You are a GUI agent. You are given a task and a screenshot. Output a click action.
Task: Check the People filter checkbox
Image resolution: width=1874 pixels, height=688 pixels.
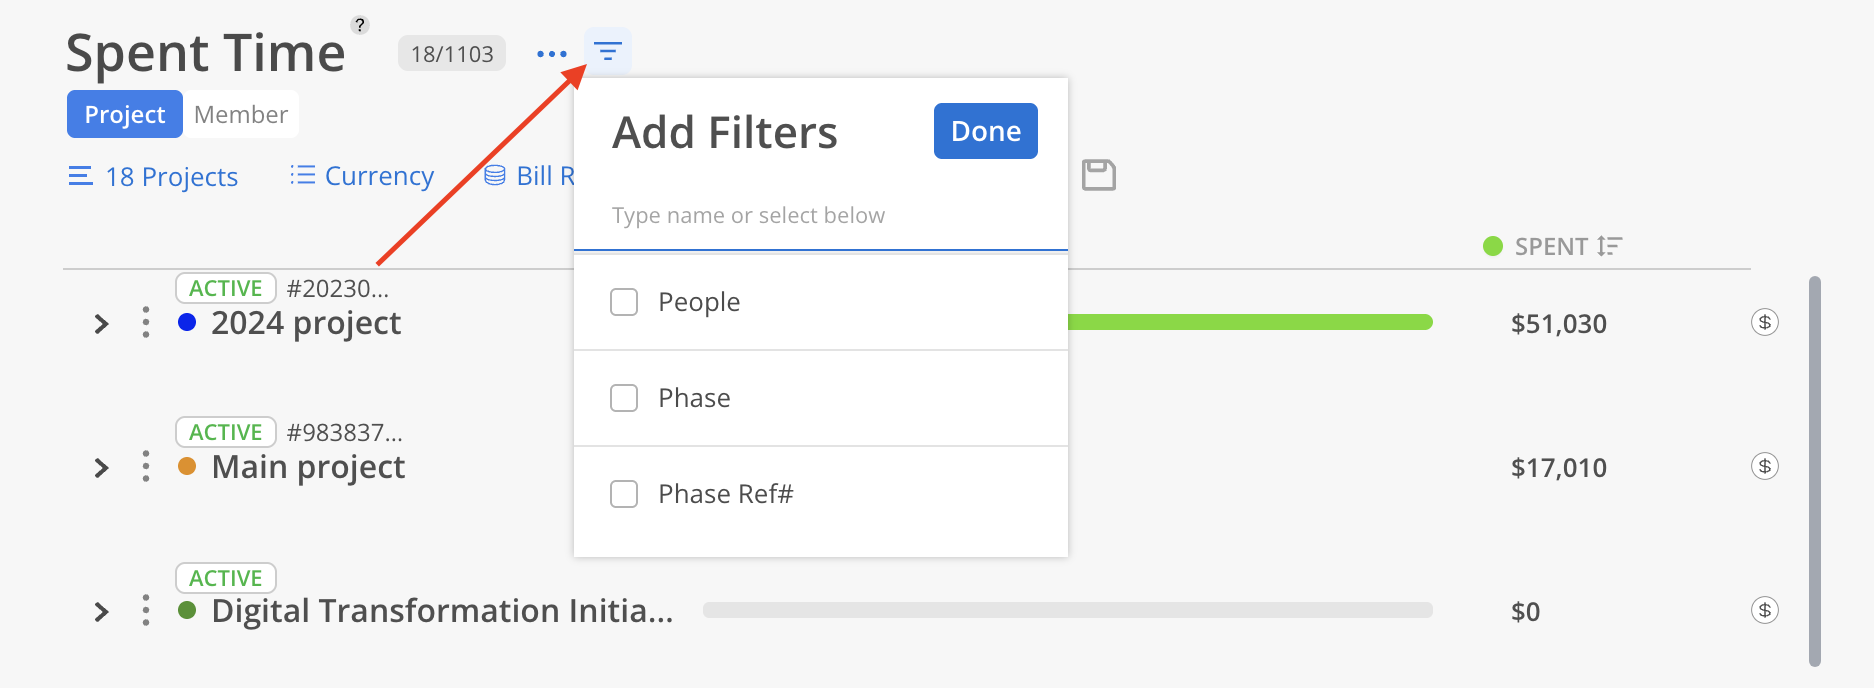pyautogui.click(x=624, y=302)
